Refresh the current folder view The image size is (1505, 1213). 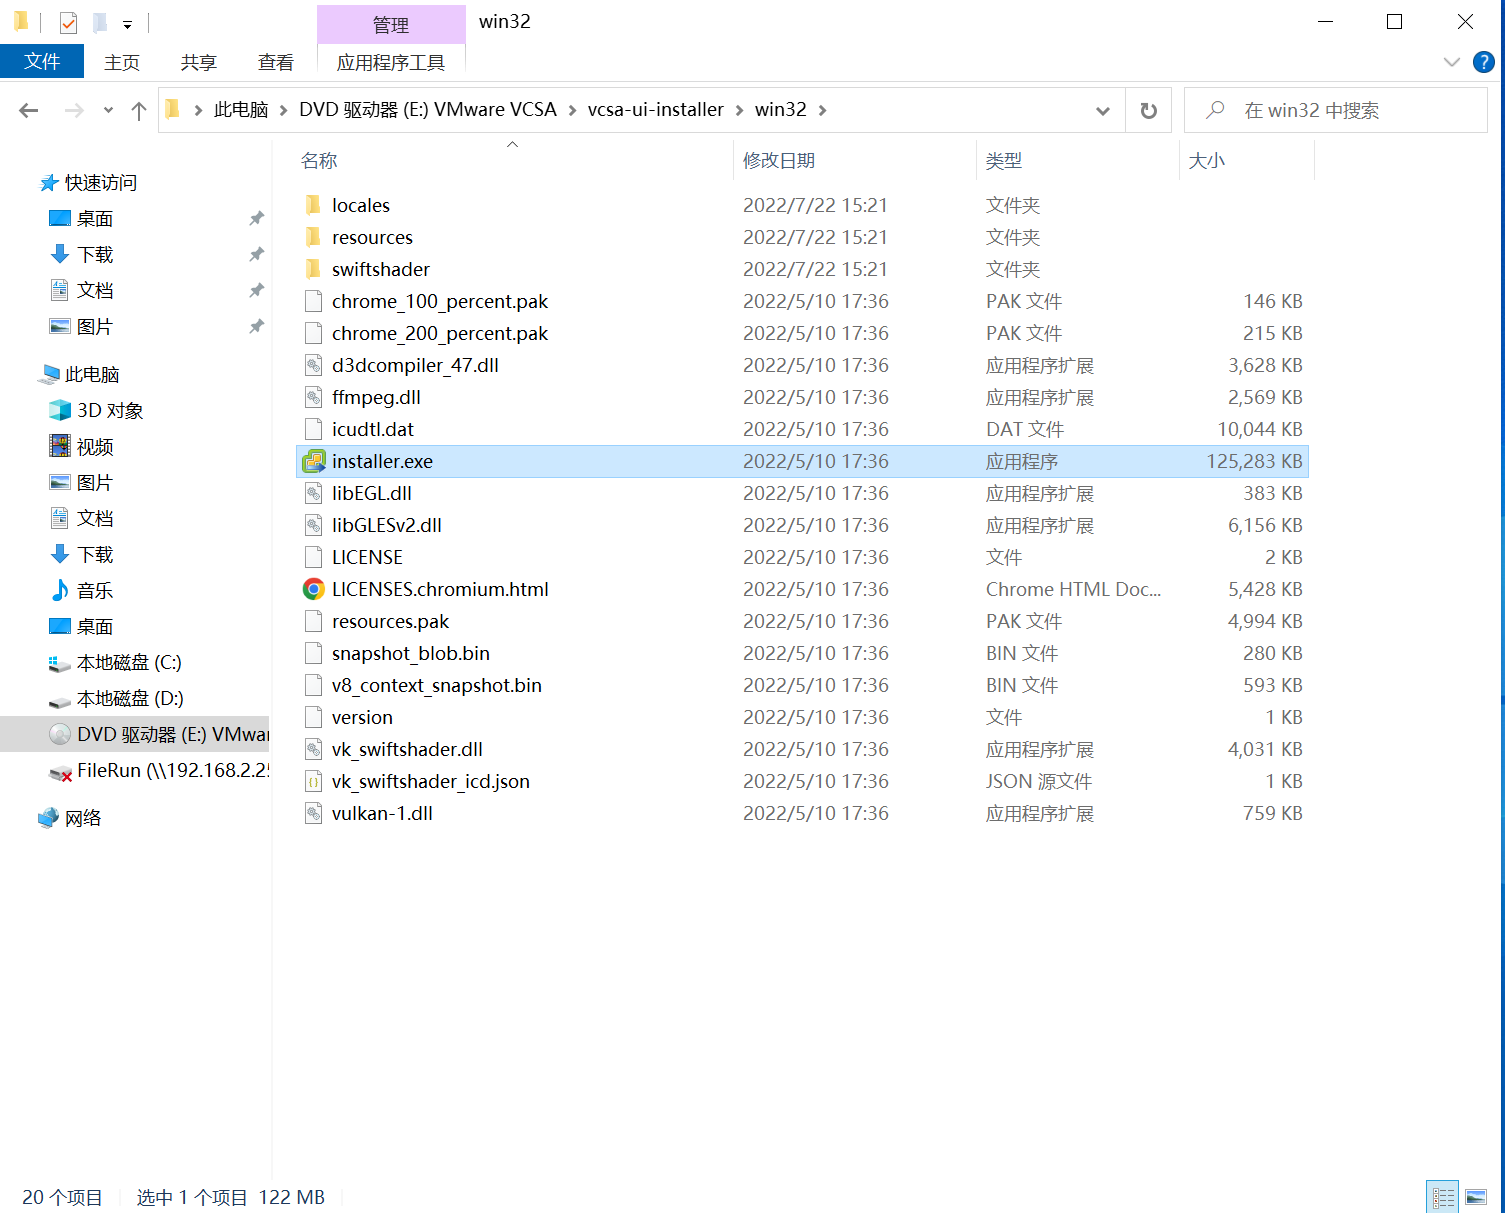pos(1149,110)
